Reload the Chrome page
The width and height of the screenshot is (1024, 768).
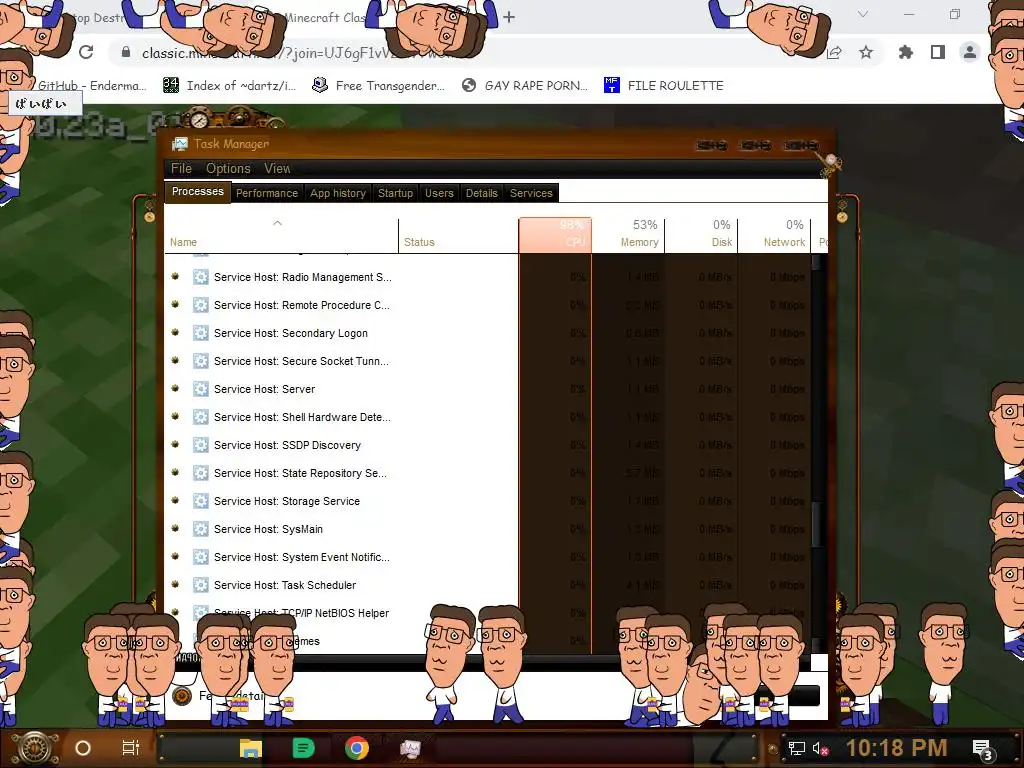point(86,52)
